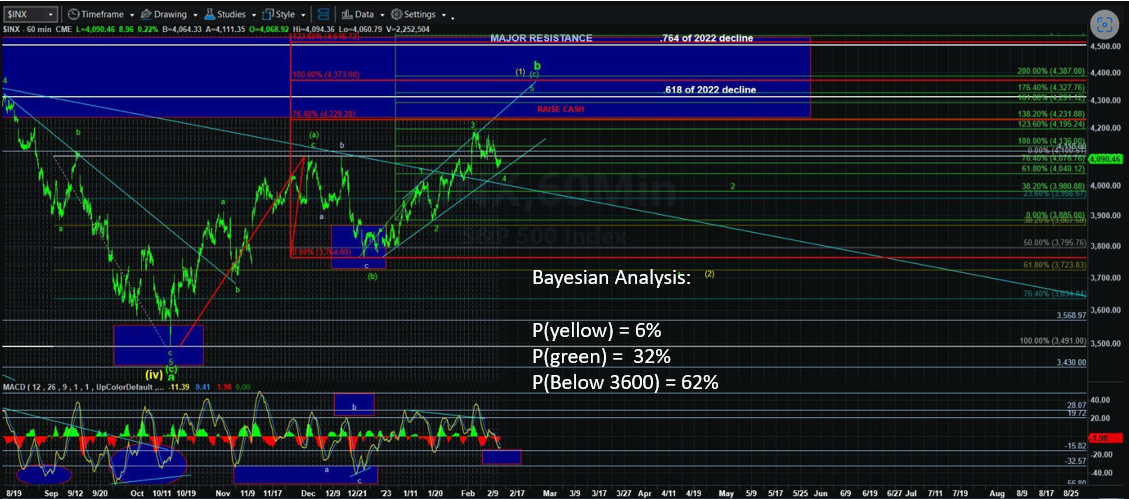Open the Data menu label
The image size is (1129, 499).
click(x=364, y=15)
